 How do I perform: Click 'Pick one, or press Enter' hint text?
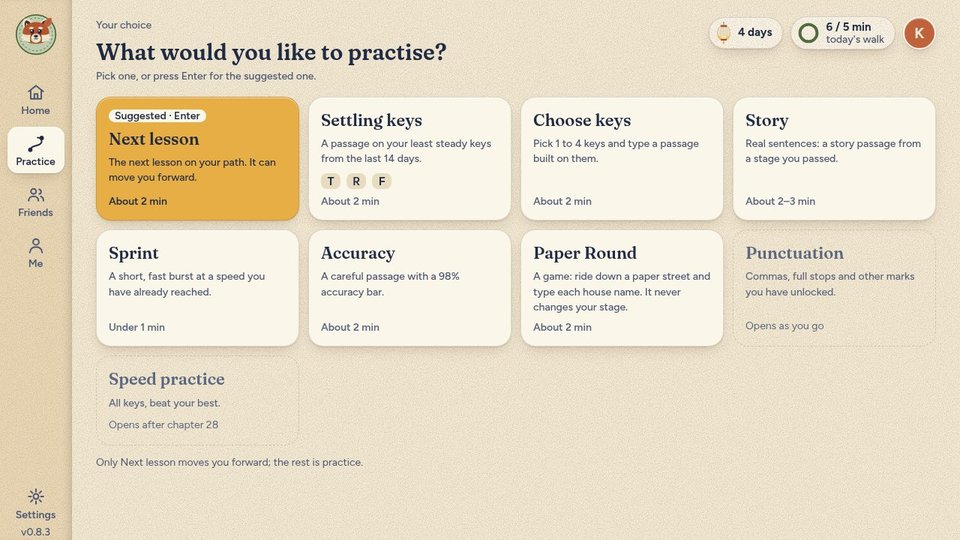(x=206, y=76)
